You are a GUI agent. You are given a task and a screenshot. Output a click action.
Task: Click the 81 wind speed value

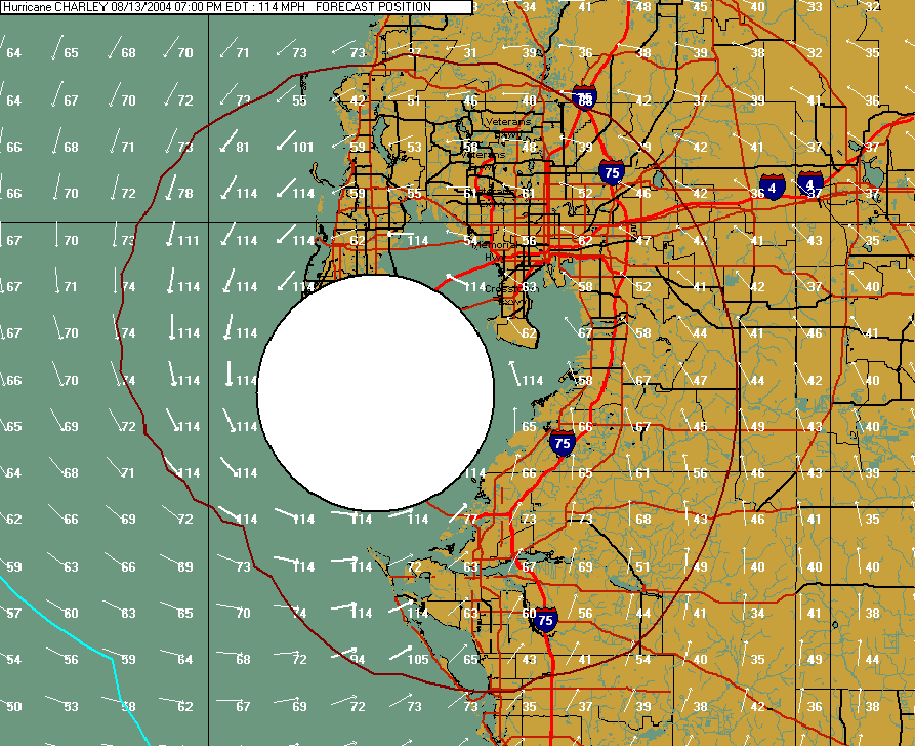pos(243,148)
